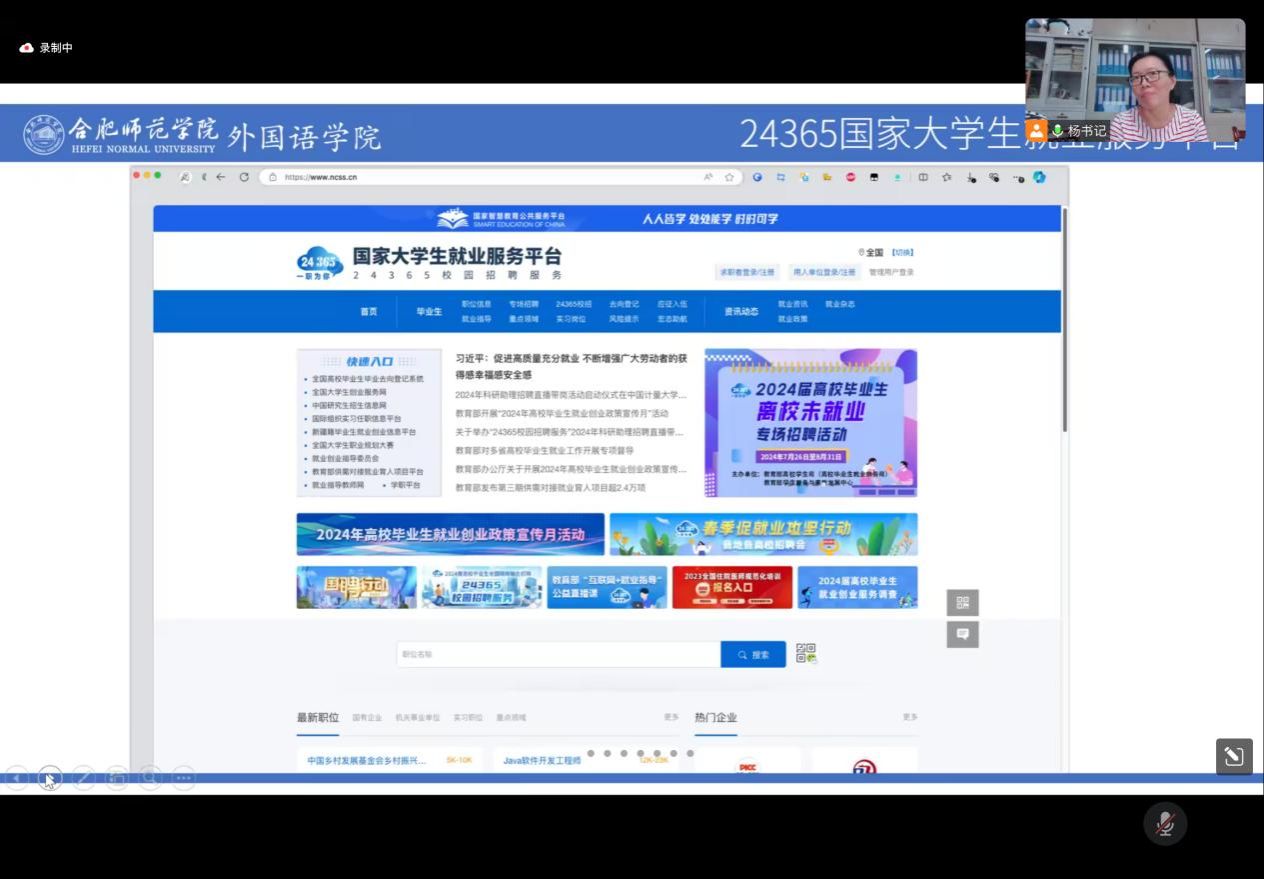Click the browser back arrow
The image size is (1264, 879).
(221, 177)
